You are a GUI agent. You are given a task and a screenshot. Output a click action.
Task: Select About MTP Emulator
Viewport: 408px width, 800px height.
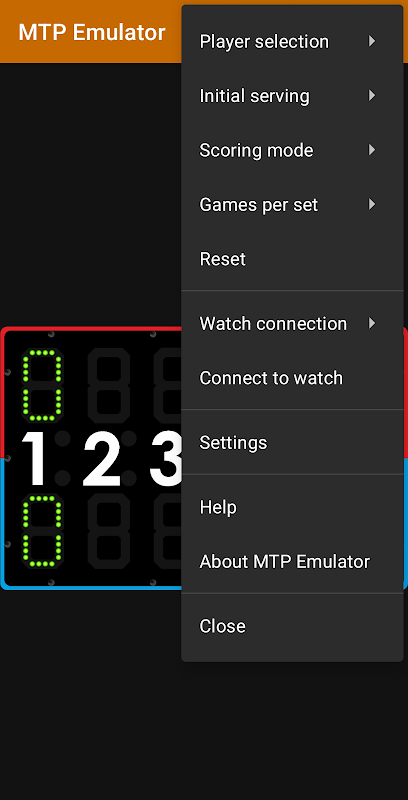292,562
